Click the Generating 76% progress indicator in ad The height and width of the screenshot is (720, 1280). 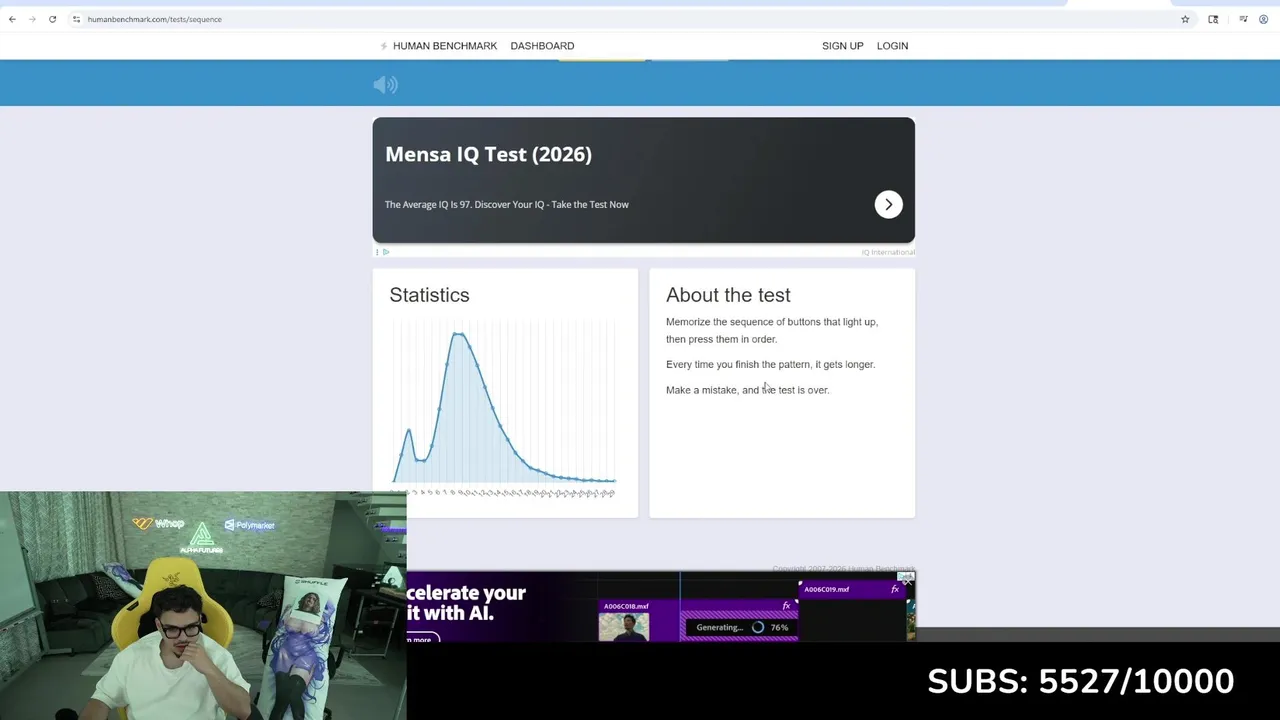[x=740, y=627]
